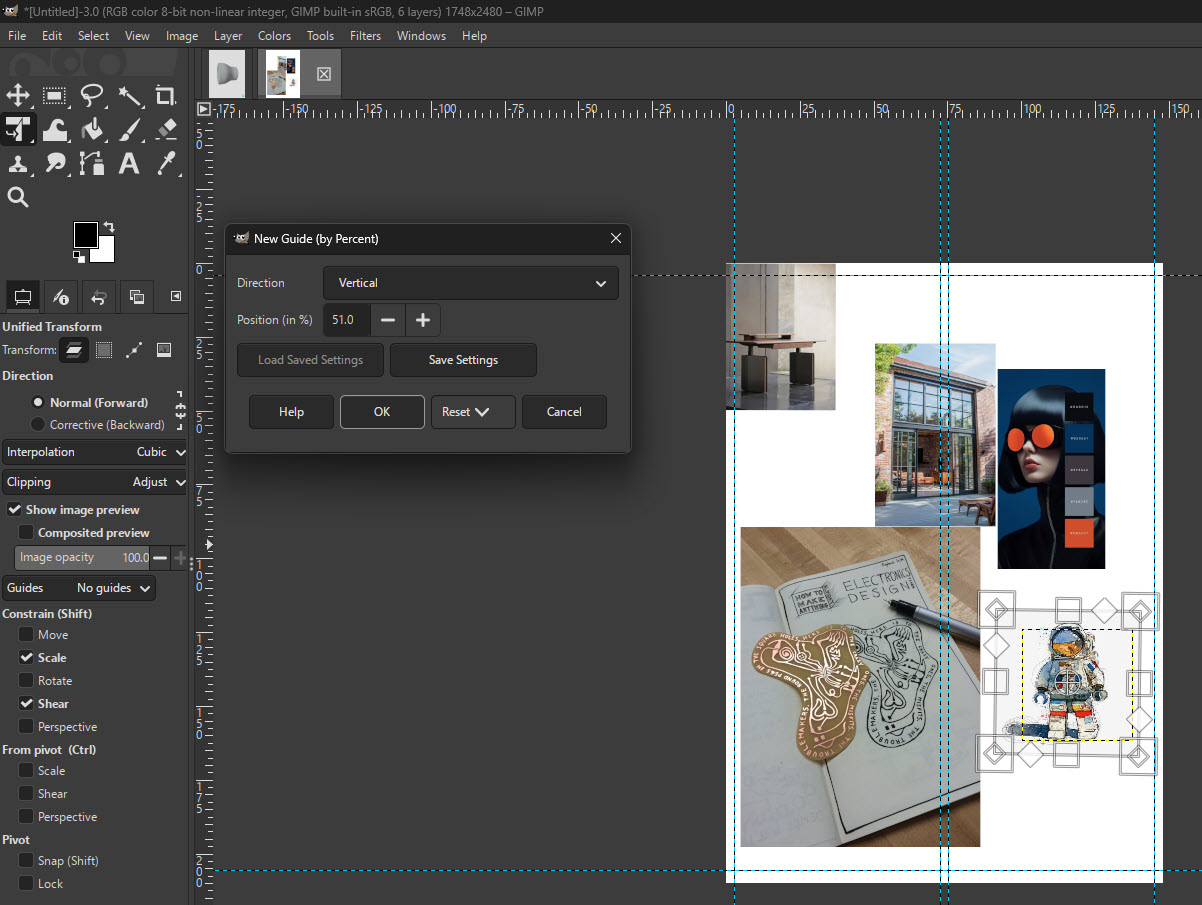The height and width of the screenshot is (905, 1202).
Task: Click the Save Settings button
Action: (x=463, y=360)
